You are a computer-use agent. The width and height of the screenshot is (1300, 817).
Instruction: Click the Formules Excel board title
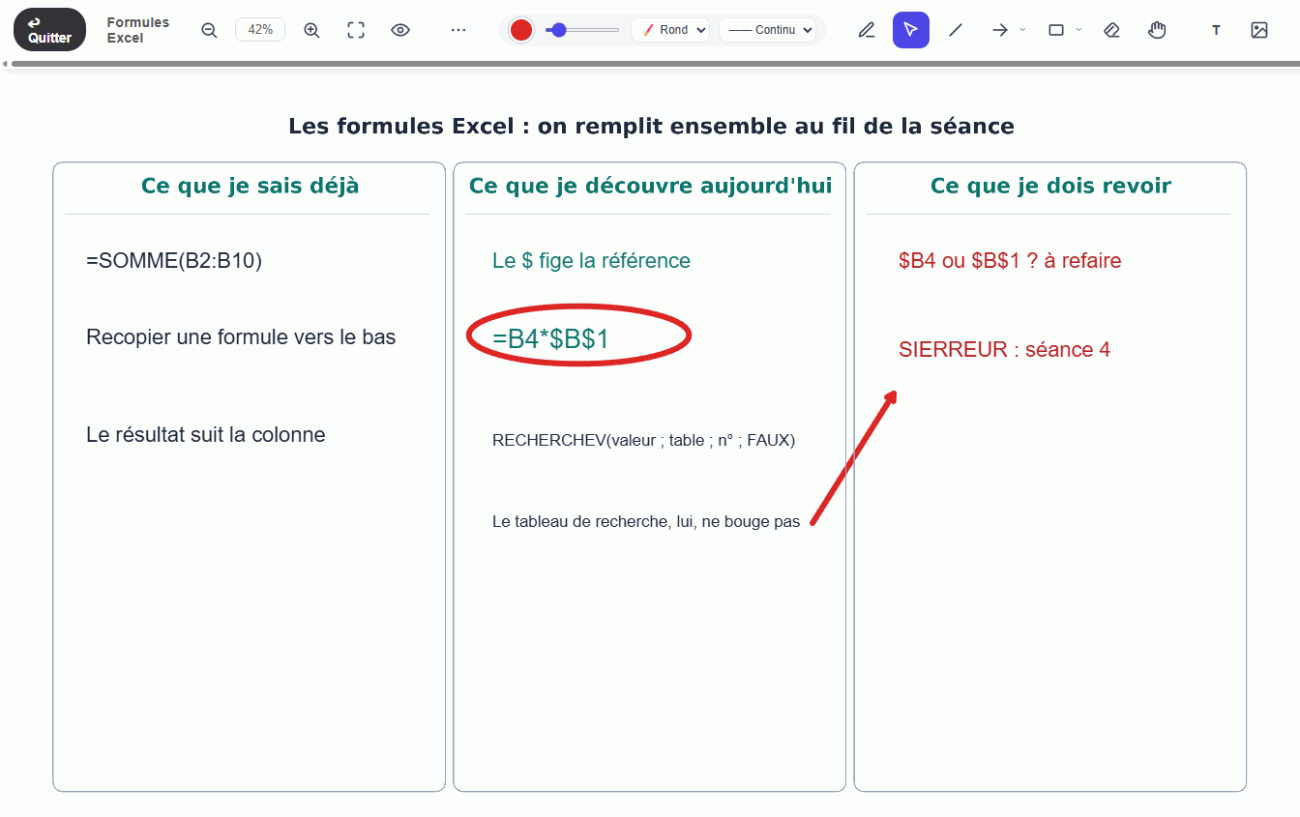coord(138,30)
